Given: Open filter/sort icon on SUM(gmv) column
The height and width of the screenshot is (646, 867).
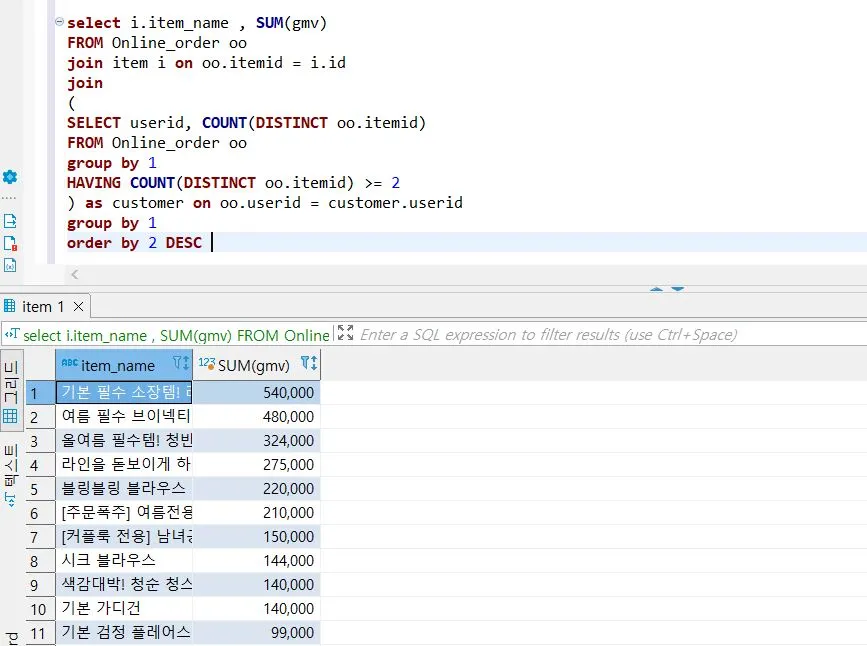Looking at the screenshot, I should coord(309,363).
